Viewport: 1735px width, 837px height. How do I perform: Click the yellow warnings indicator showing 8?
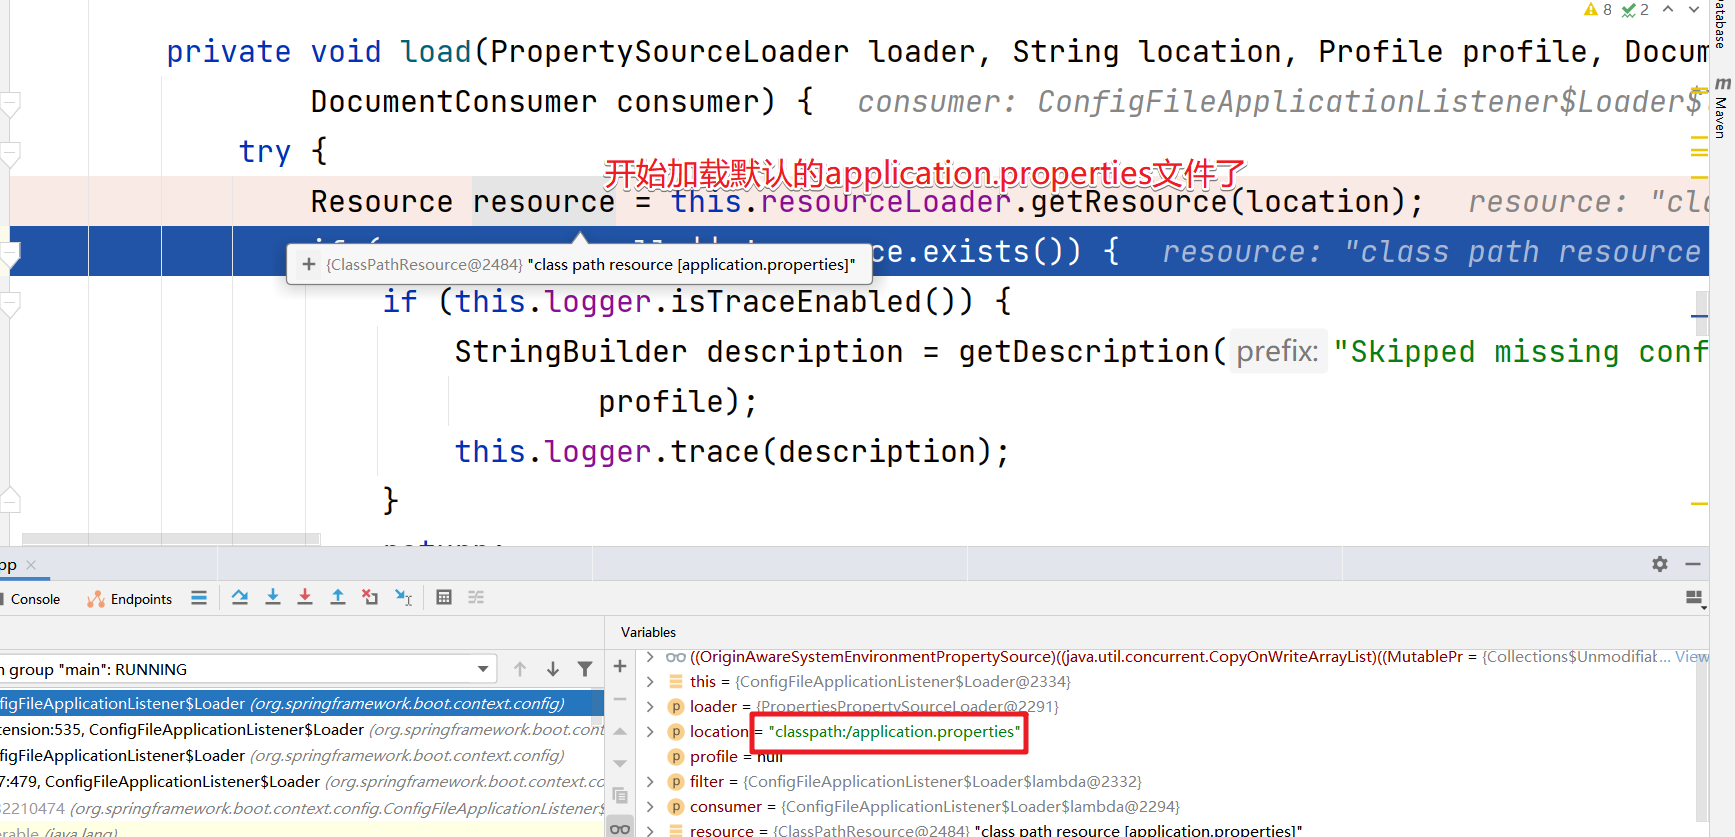tap(1598, 10)
